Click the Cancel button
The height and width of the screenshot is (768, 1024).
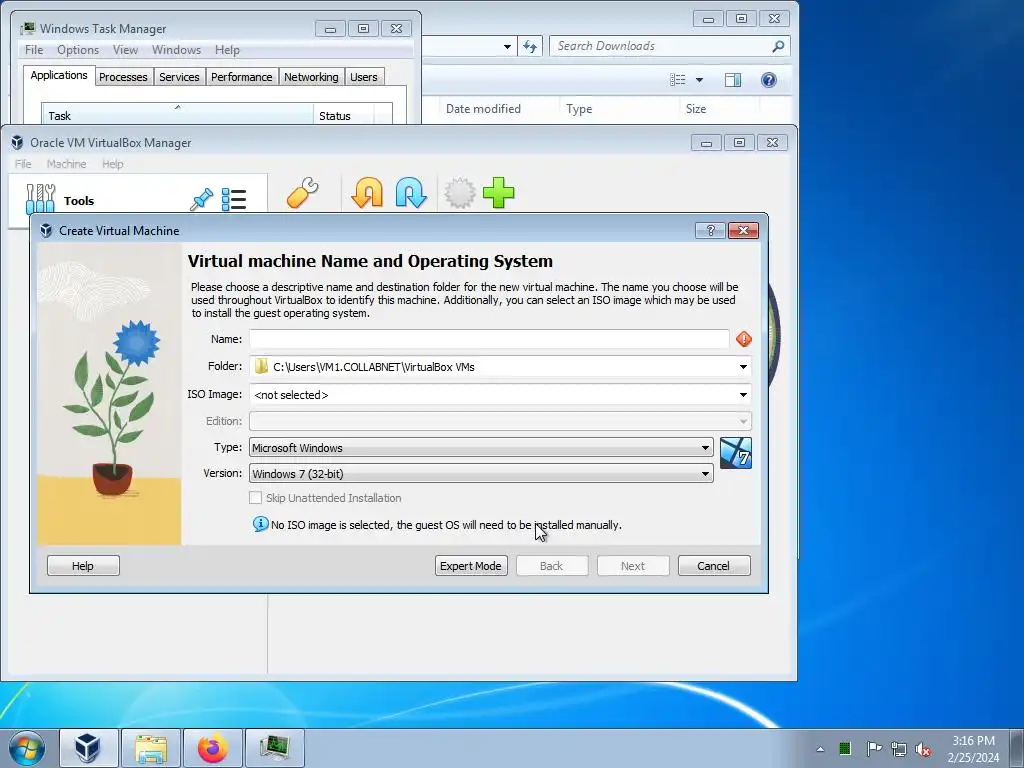click(714, 566)
